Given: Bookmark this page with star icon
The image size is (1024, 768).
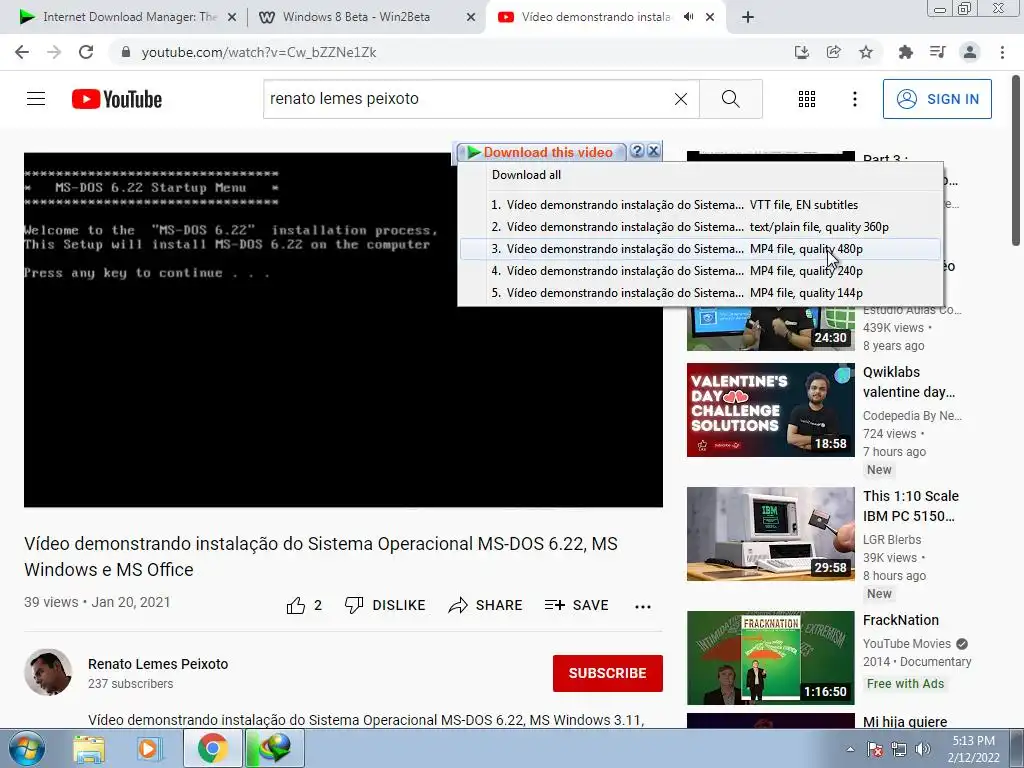Looking at the screenshot, I should point(866,52).
